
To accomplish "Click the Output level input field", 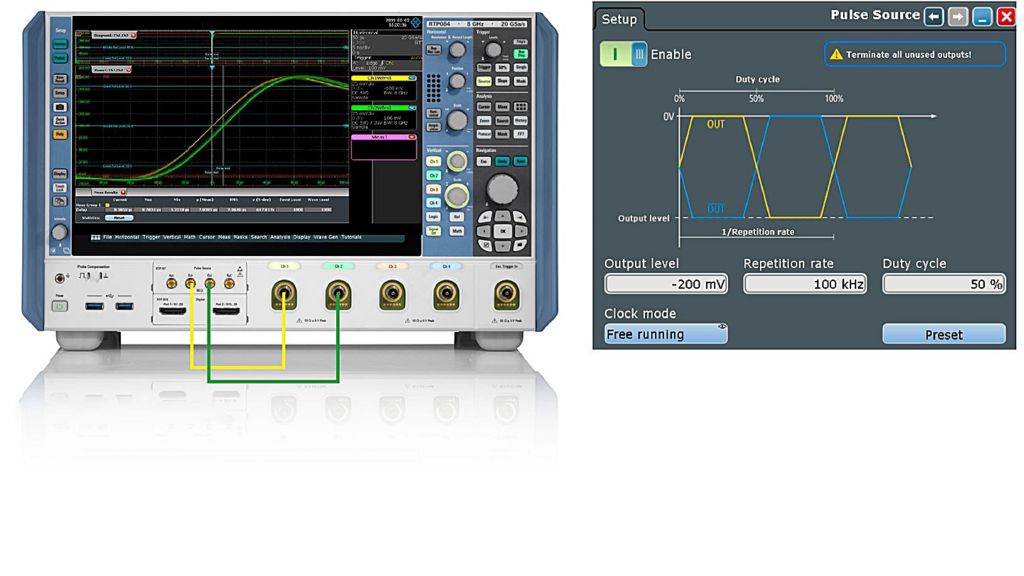I will [x=665, y=284].
